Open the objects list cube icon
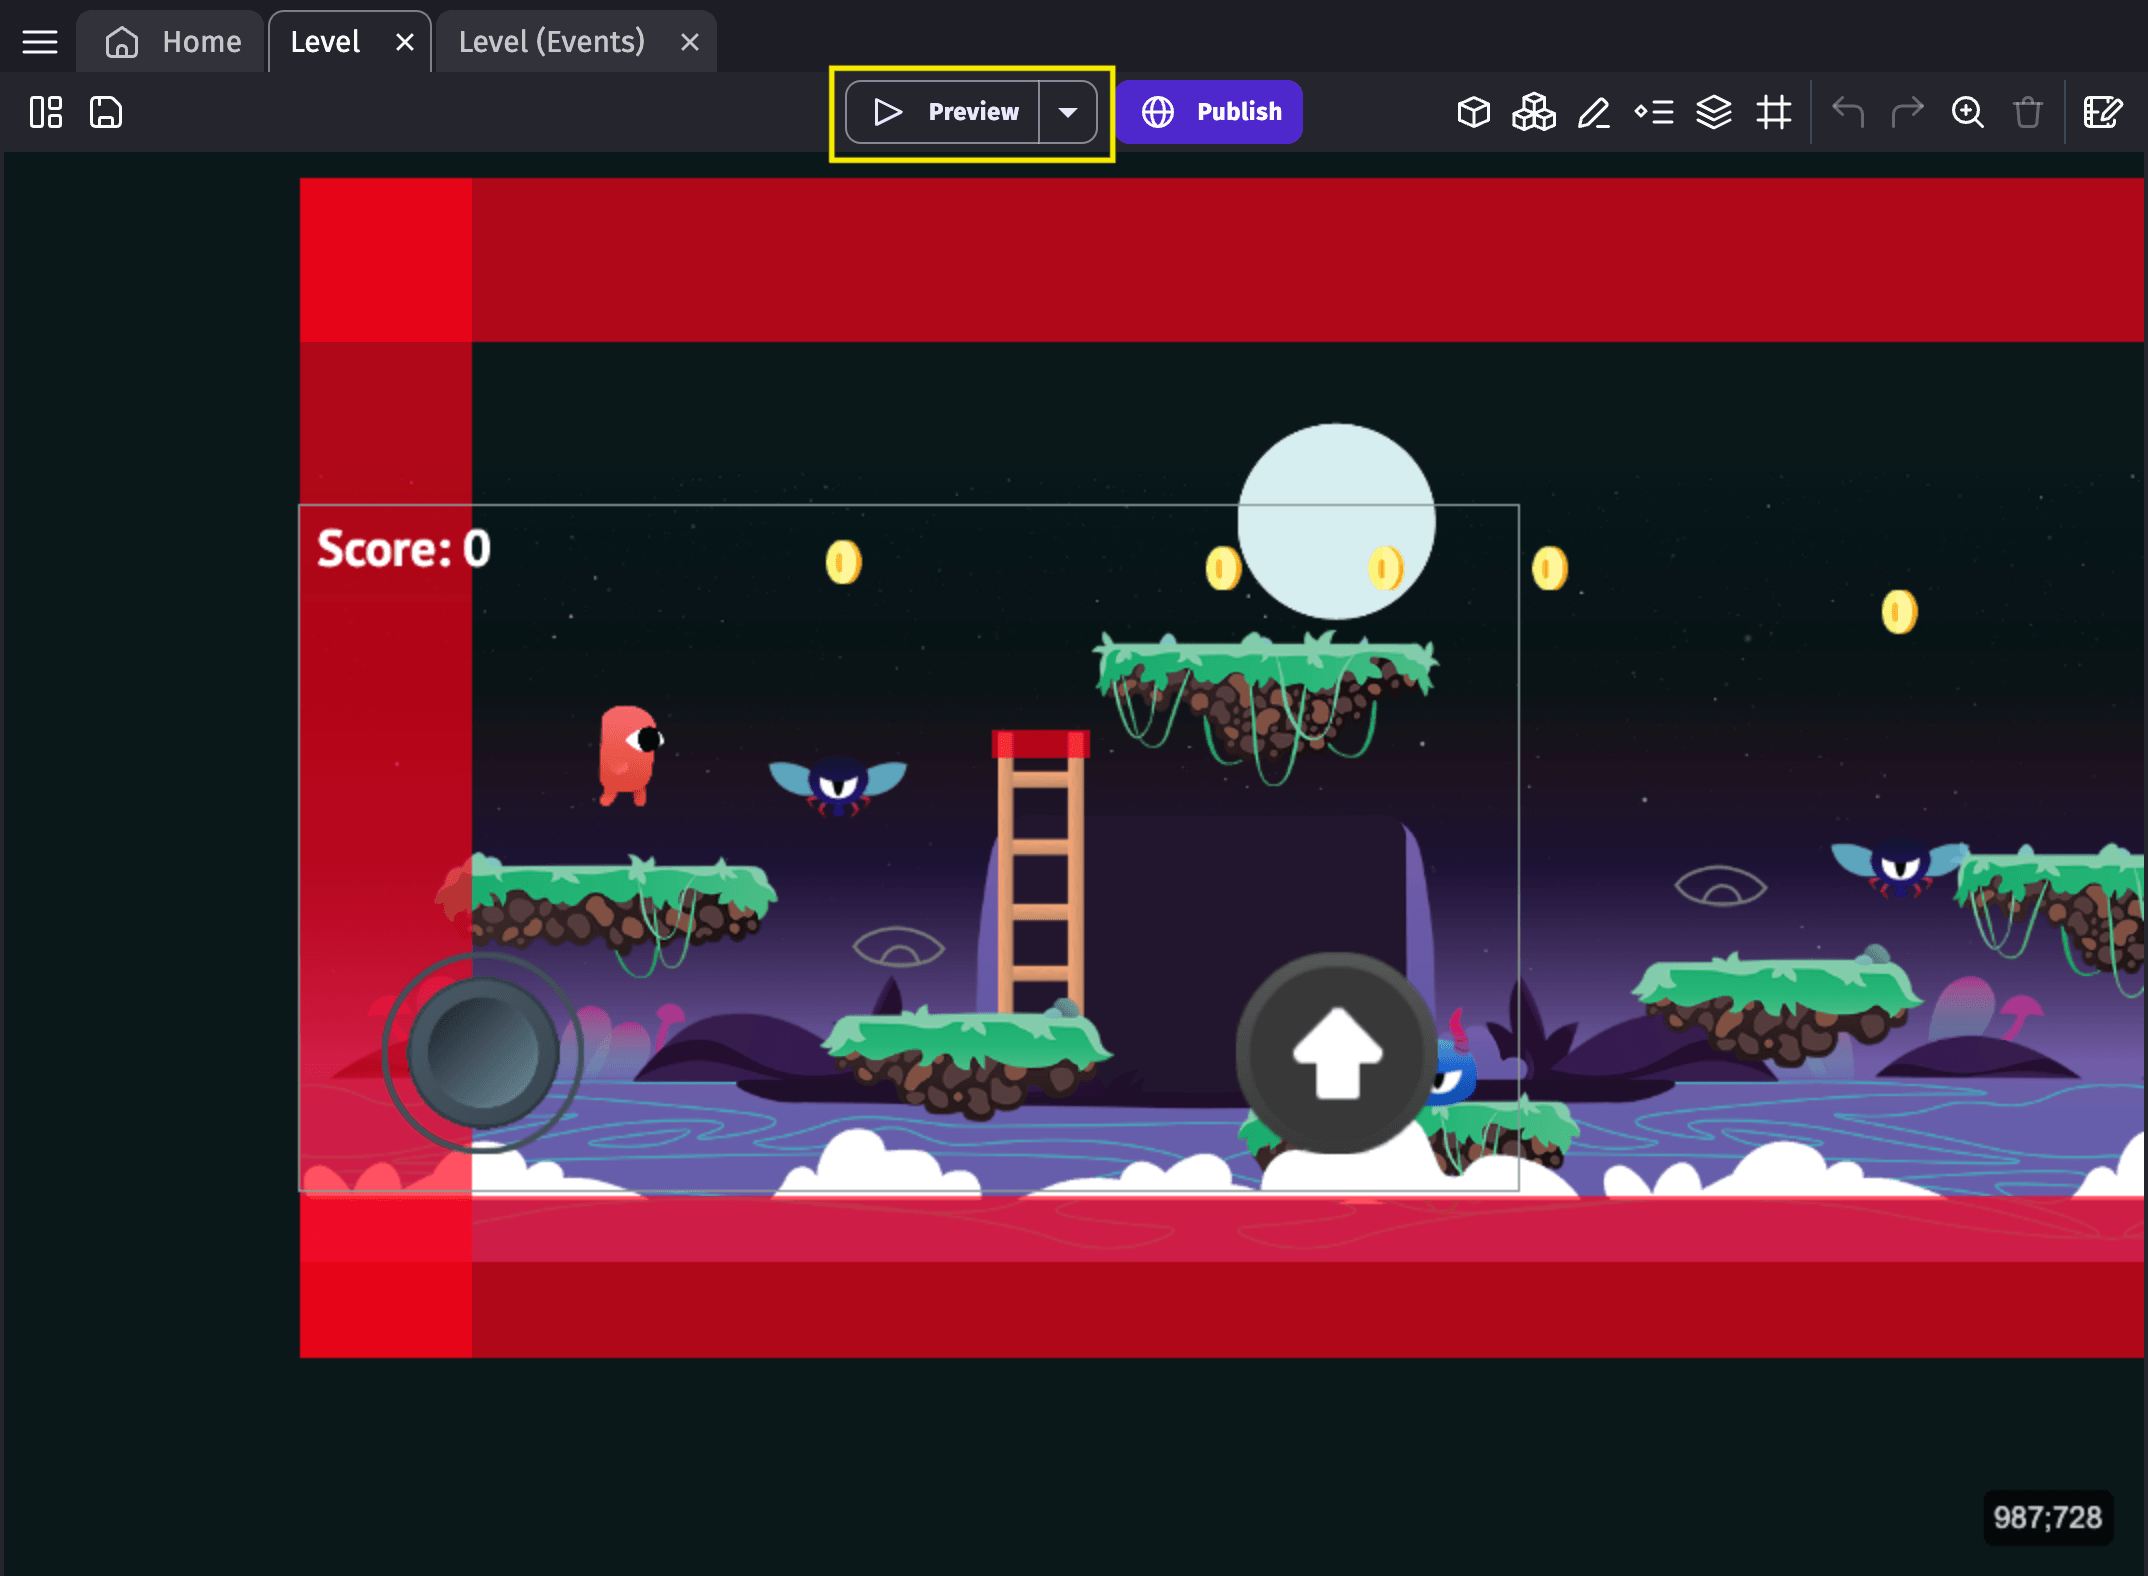This screenshot has height=1576, width=2148. coord(1473,112)
